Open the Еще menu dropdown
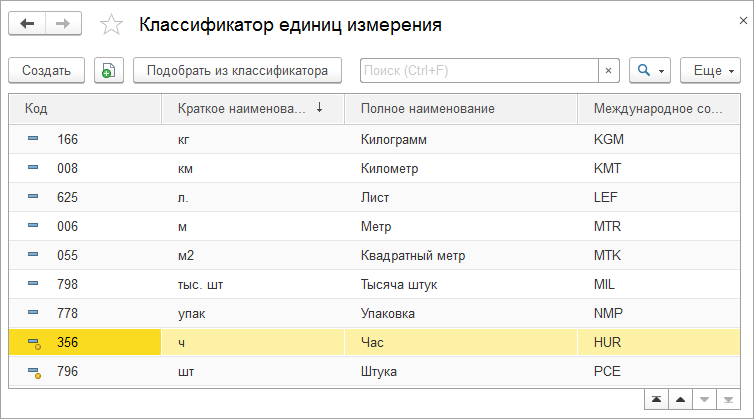754x419 pixels. (709, 71)
